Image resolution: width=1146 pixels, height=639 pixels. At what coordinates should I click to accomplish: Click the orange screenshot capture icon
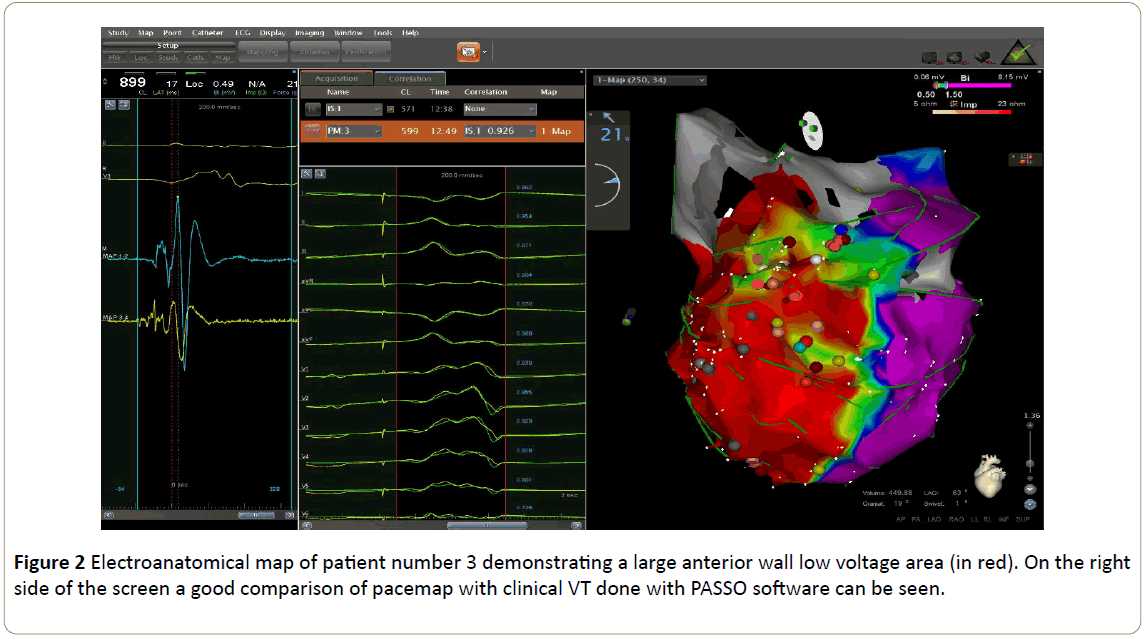coord(467,51)
